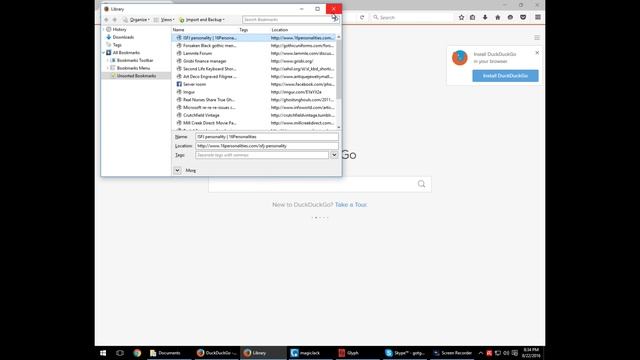The width and height of the screenshot is (640, 360).
Task: Click the Tags text field
Action: tap(262, 155)
